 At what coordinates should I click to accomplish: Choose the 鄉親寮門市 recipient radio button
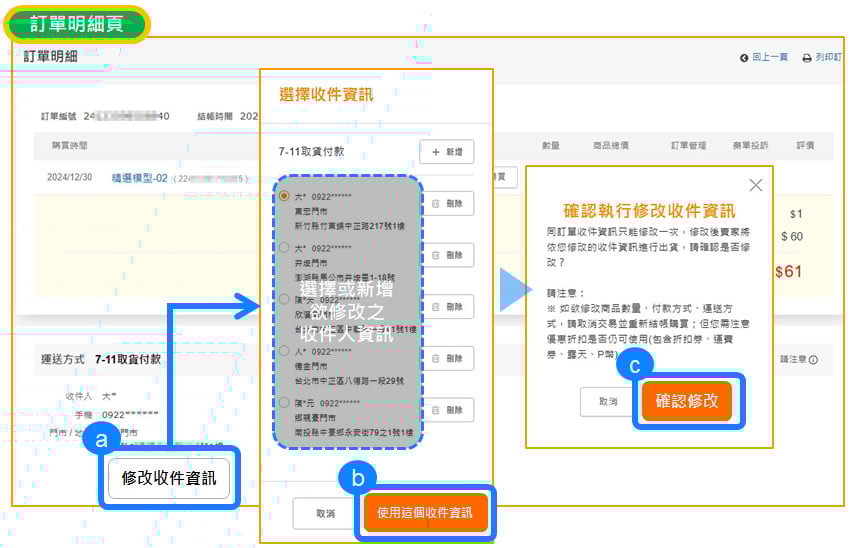point(285,402)
